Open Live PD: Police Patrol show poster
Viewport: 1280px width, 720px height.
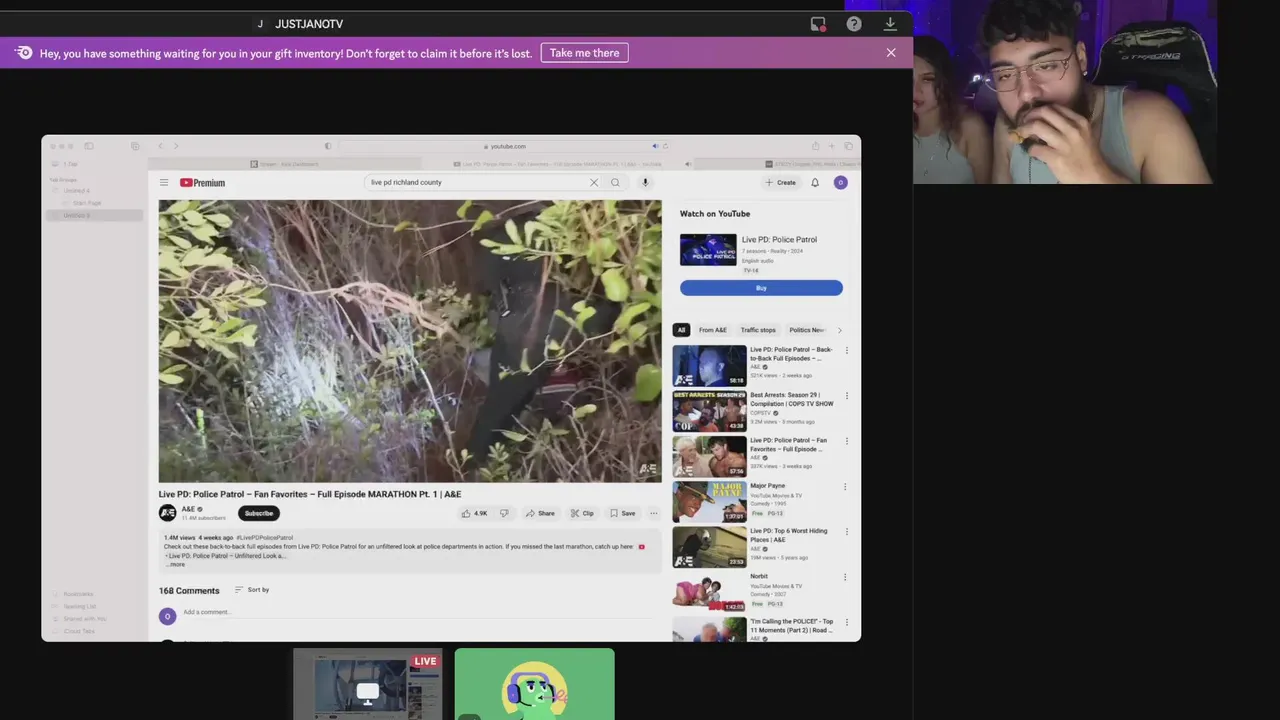click(x=708, y=250)
